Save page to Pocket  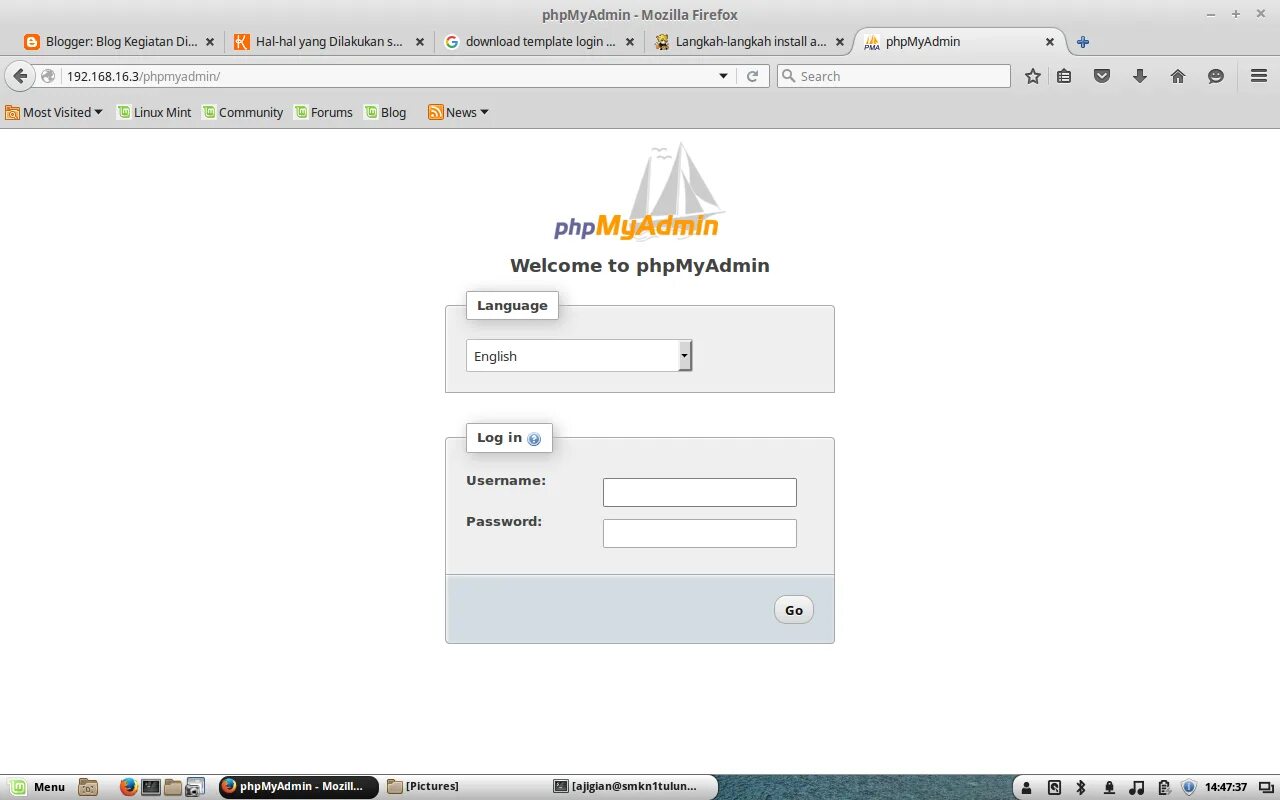1102,76
